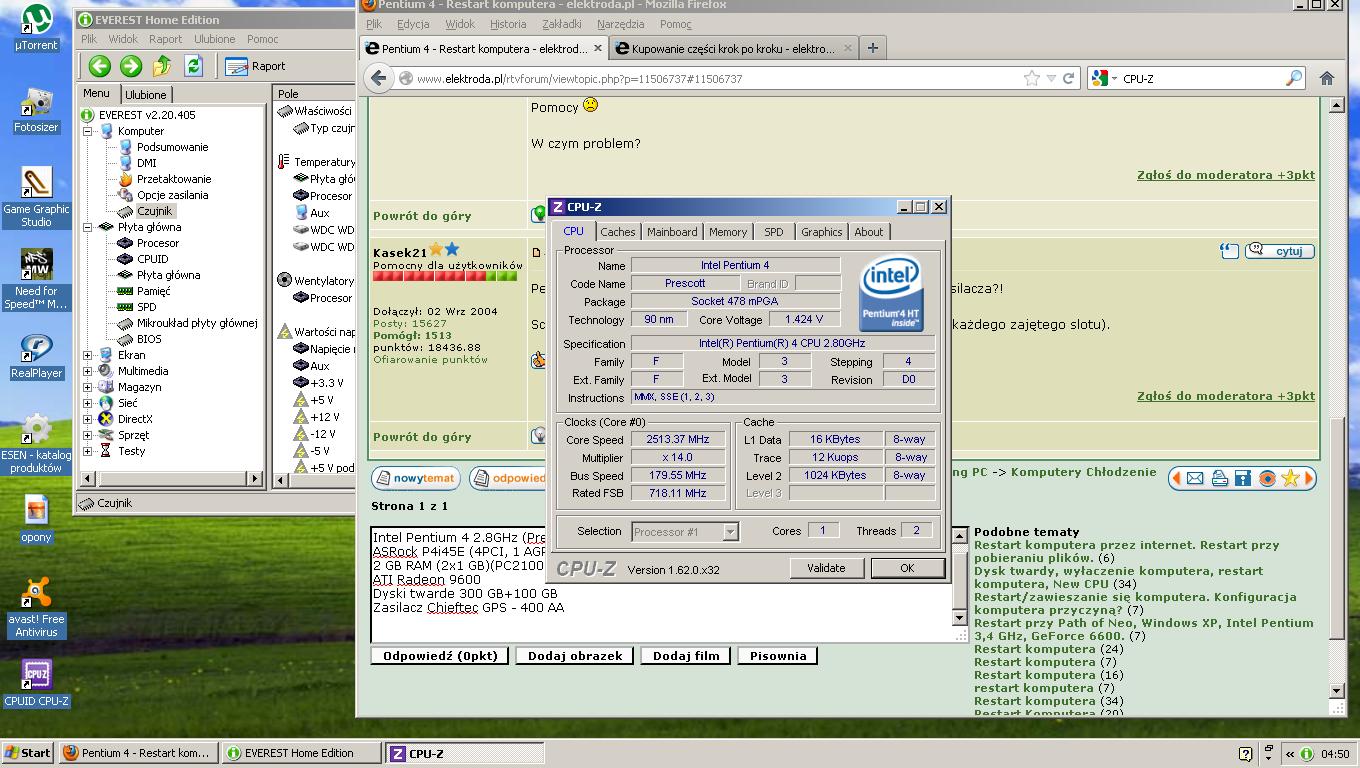Click the green Back arrow in EVEREST toolbar
Viewport: 1360px width, 768px height.
99,66
